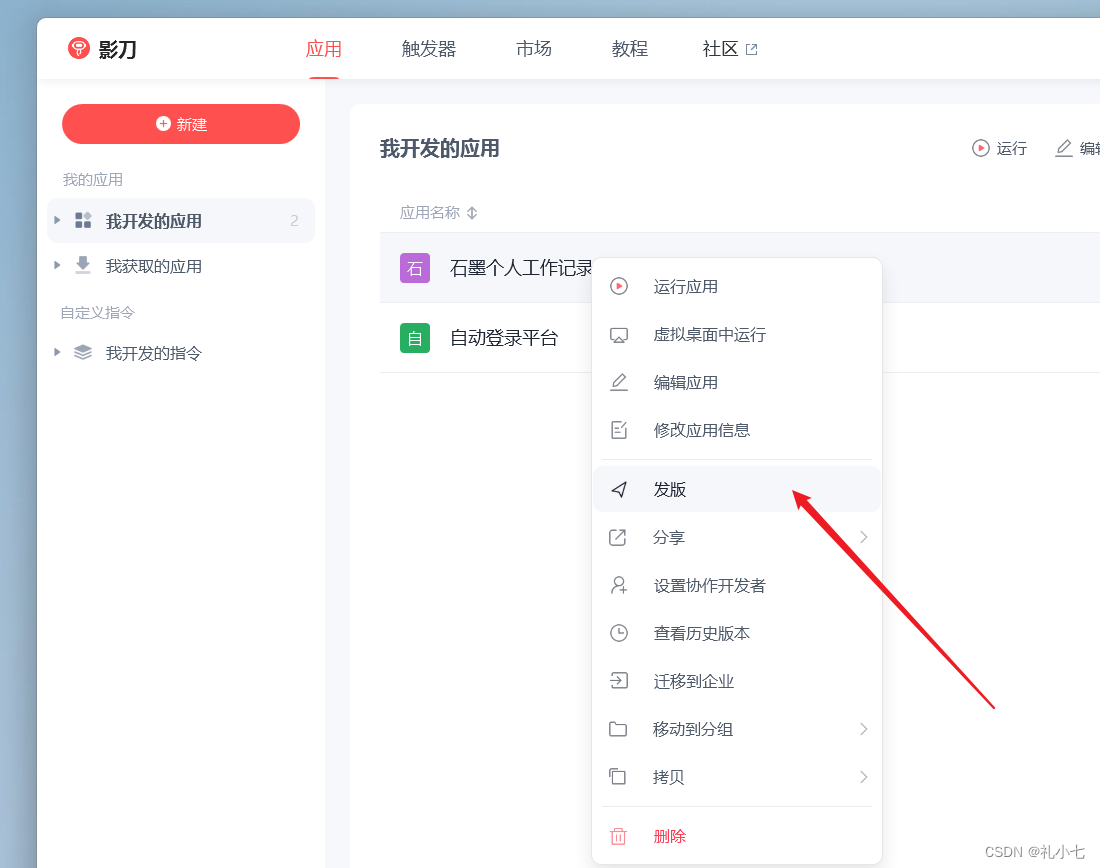This screenshot has width=1100, height=868.
Task: Expand the 我获取的应用 tree arrow
Action: point(58,265)
